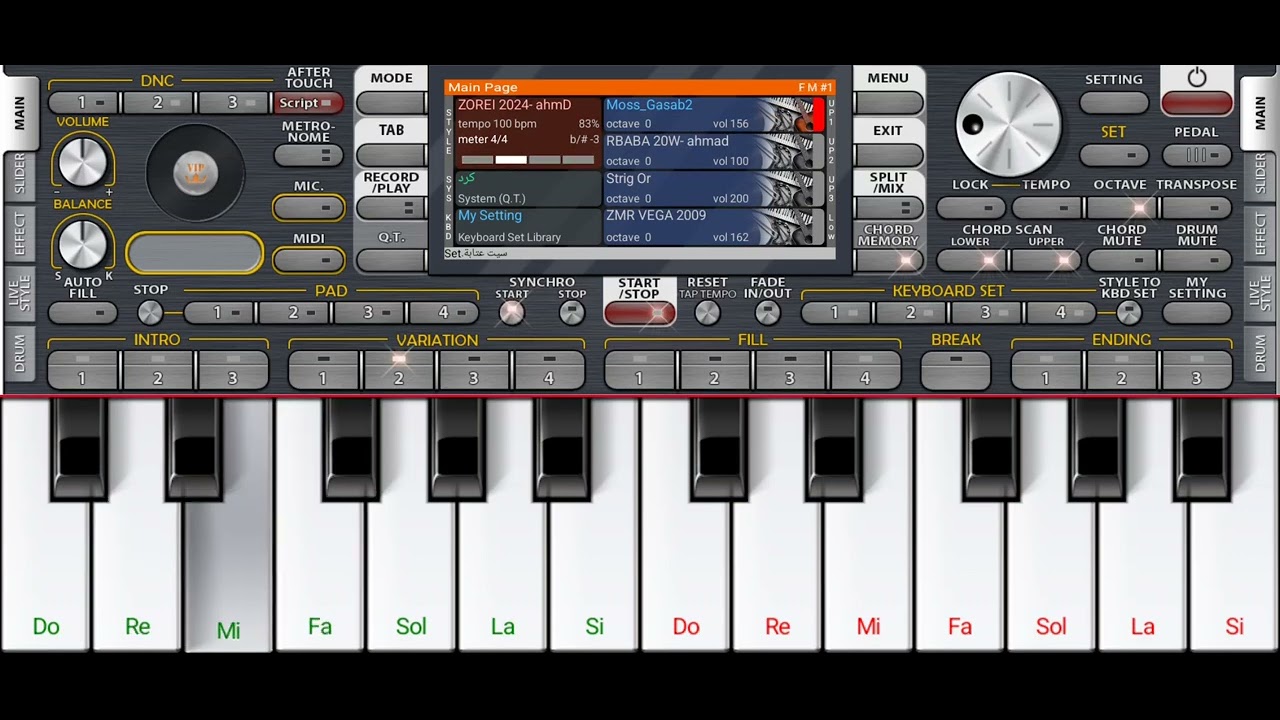Click the Mode button
This screenshot has width=1280, height=720.
(391, 103)
